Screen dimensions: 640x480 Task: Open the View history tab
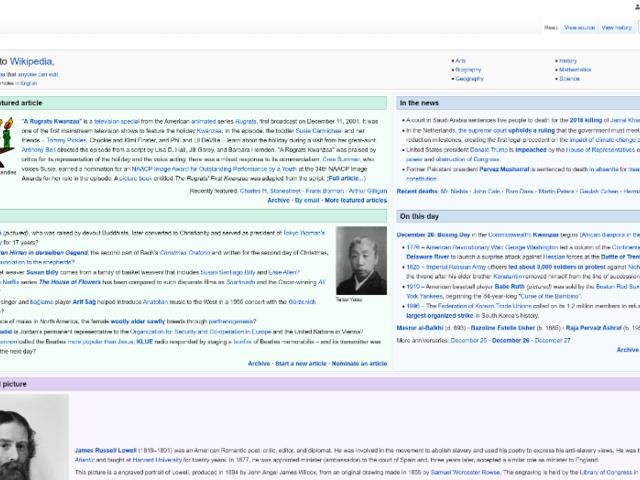[x=616, y=28]
